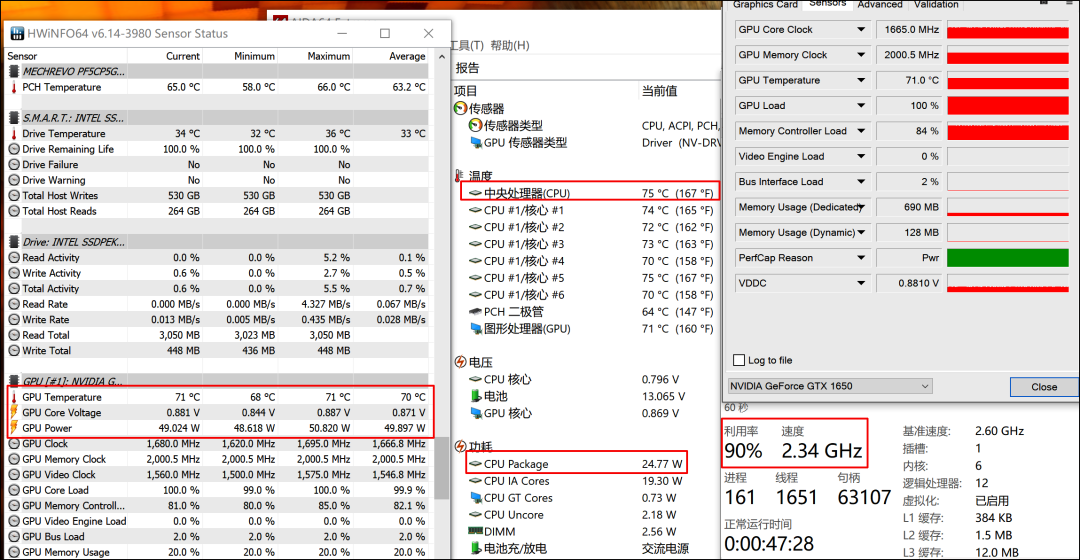Open the NVIDIA GeForce GTX 1650 selector
Screen dimensions: 1080x560
830,386
